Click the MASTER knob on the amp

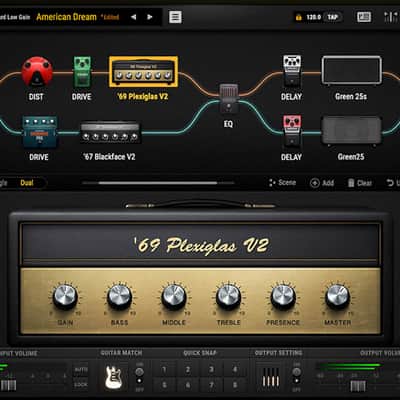point(337,296)
